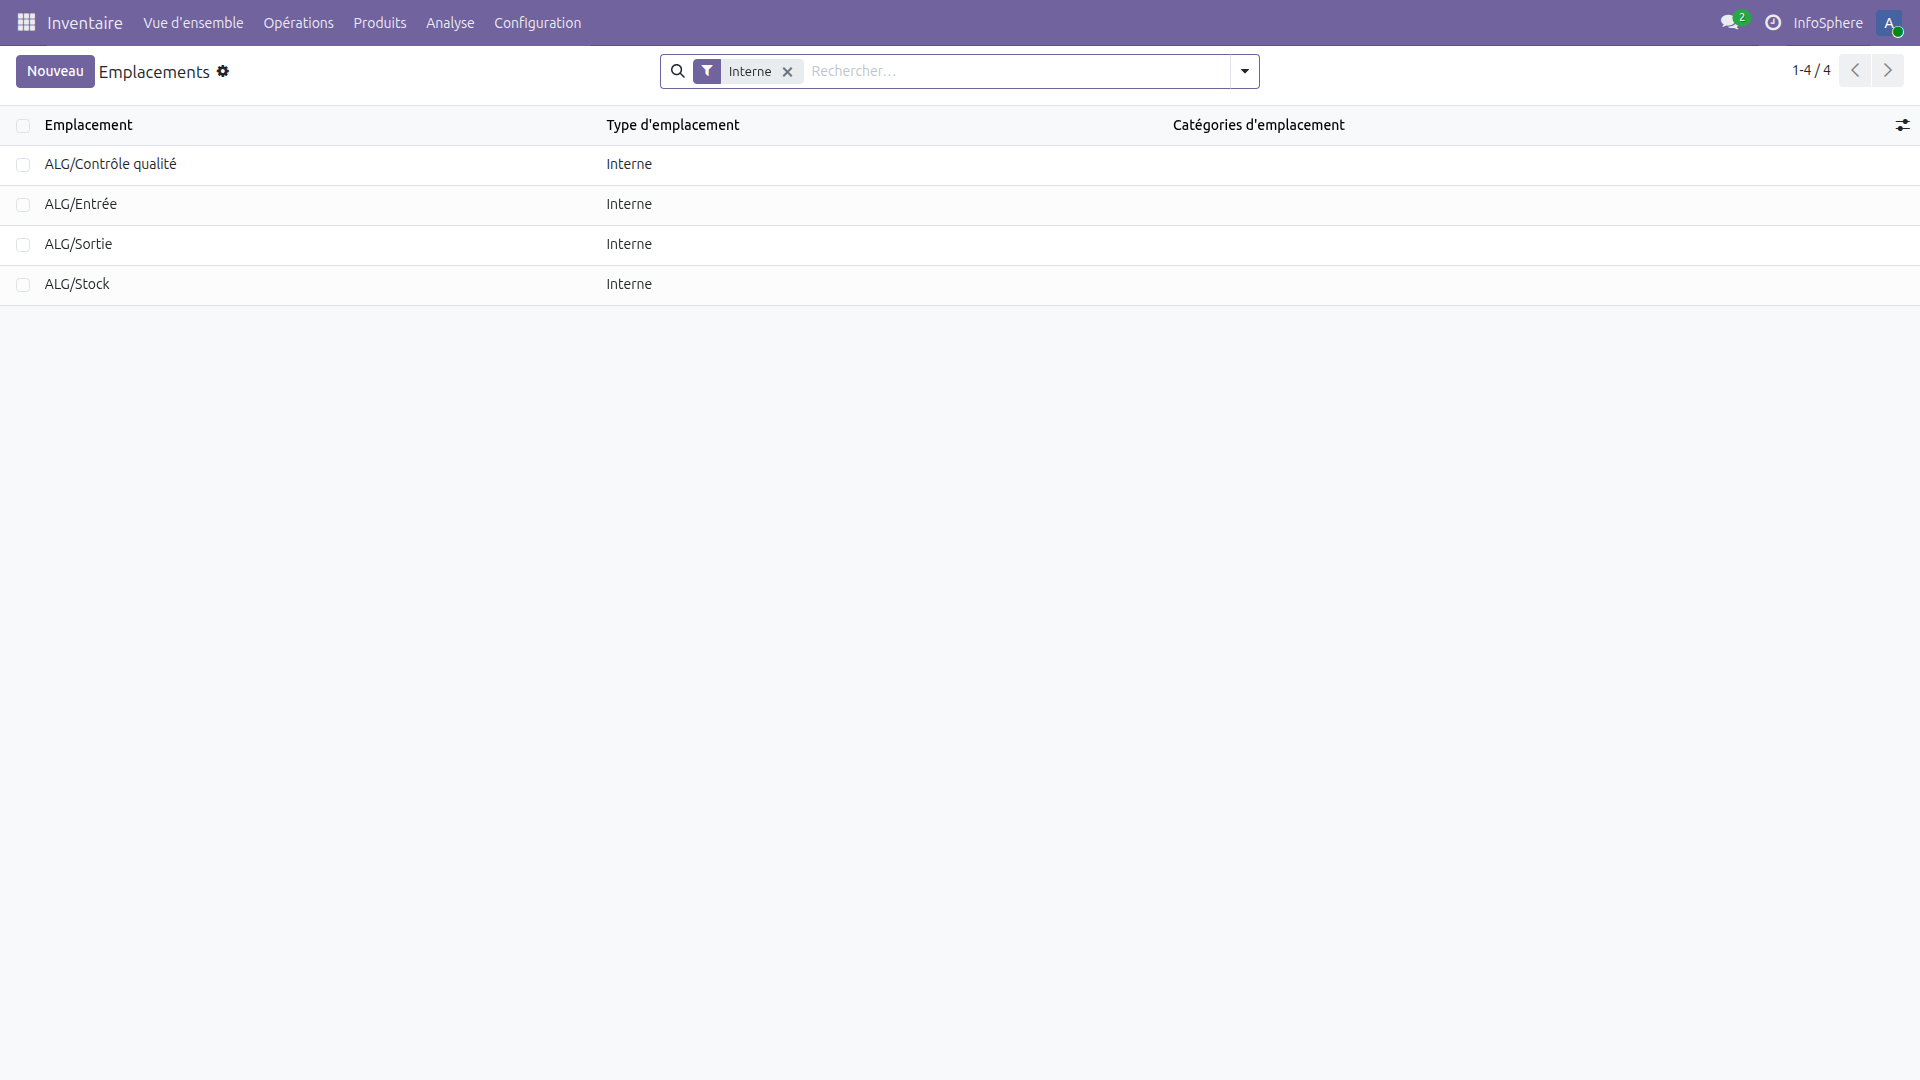Select the checkbox for ALG/Stock row

click(x=23, y=284)
